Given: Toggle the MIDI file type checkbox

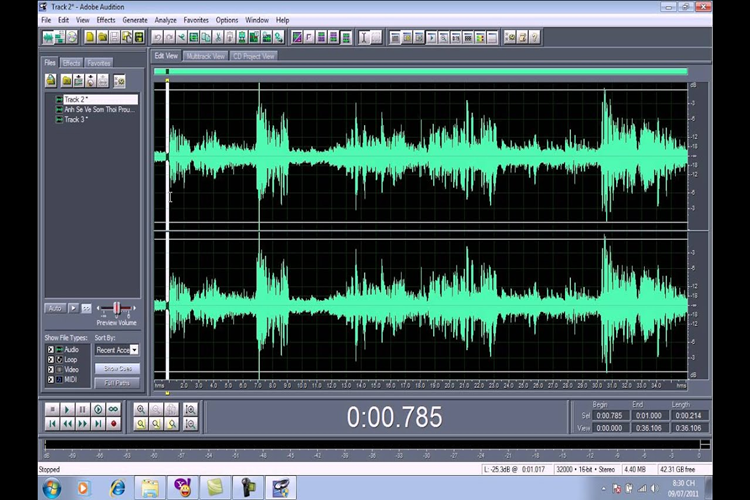Looking at the screenshot, I should point(51,379).
